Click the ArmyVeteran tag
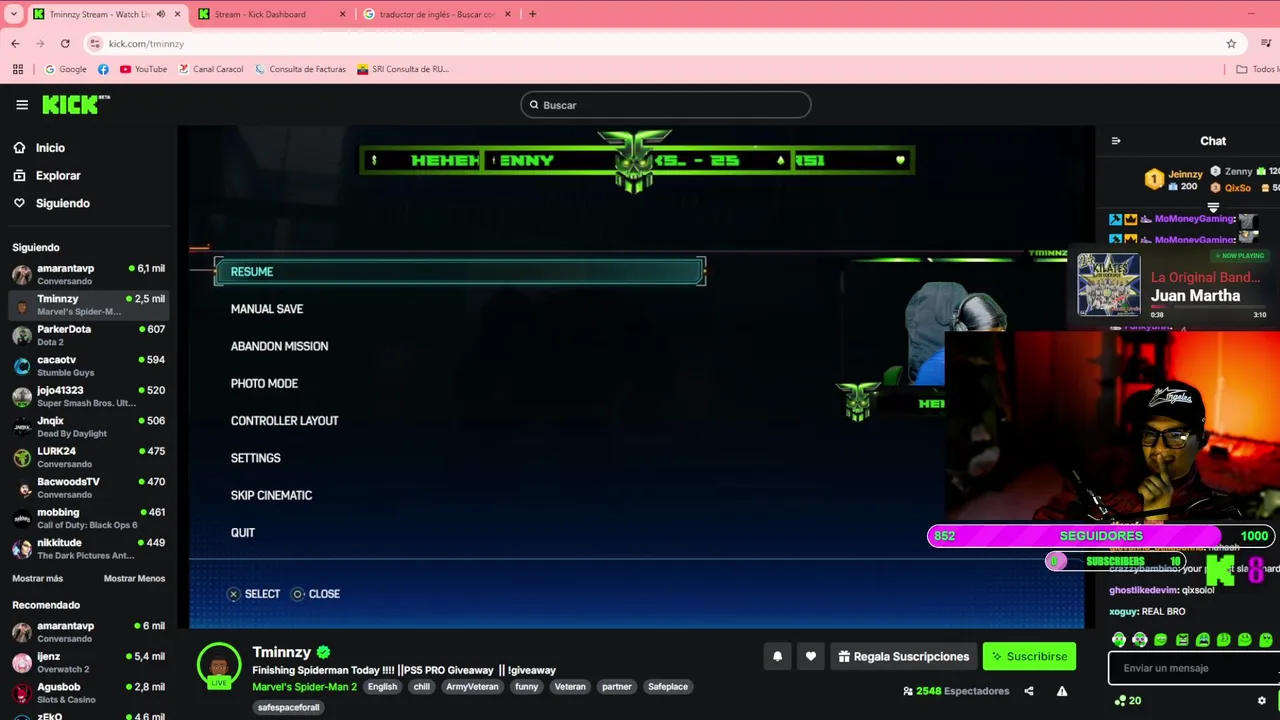The width and height of the screenshot is (1280, 720). 472,687
